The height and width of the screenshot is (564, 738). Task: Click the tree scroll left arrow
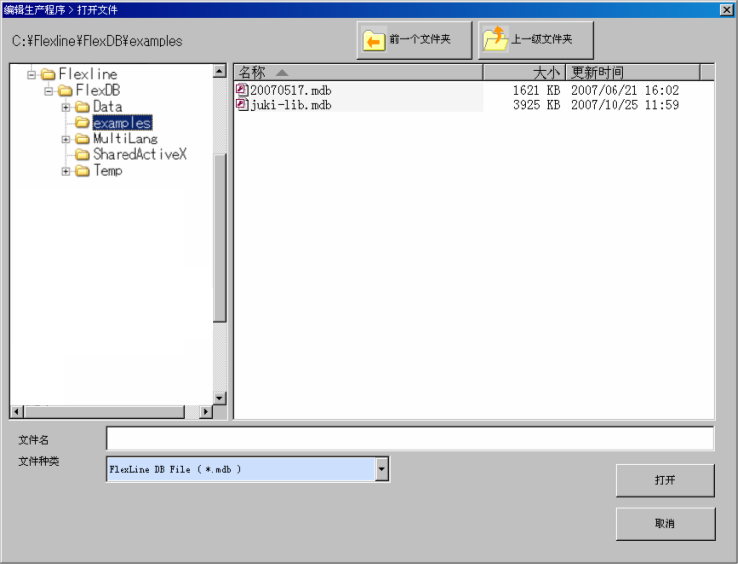click(16, 412)
